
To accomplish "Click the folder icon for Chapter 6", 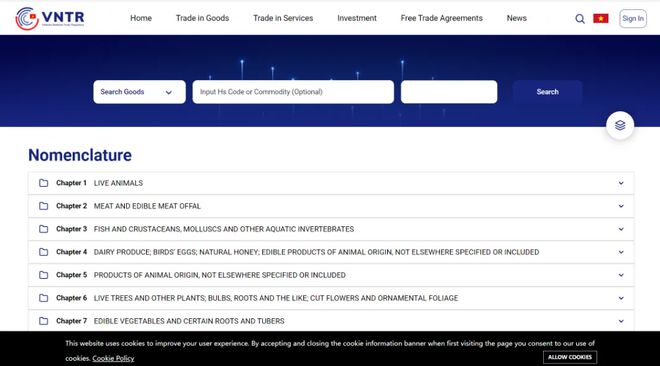I will [43, 298].
